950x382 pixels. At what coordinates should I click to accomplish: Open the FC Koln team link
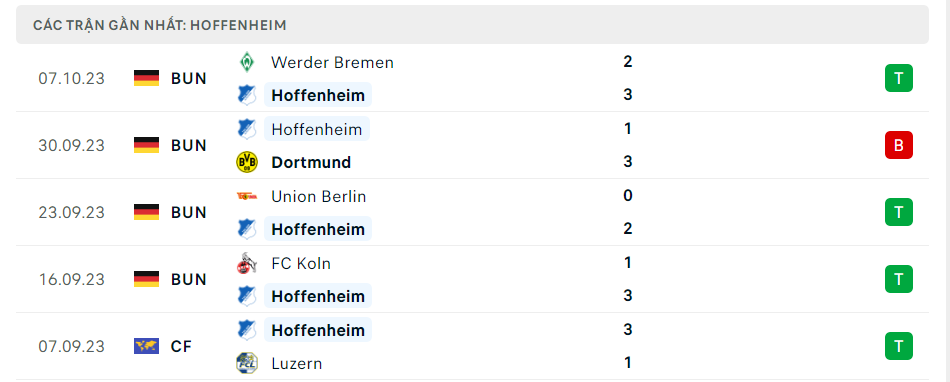coord(301,263)
